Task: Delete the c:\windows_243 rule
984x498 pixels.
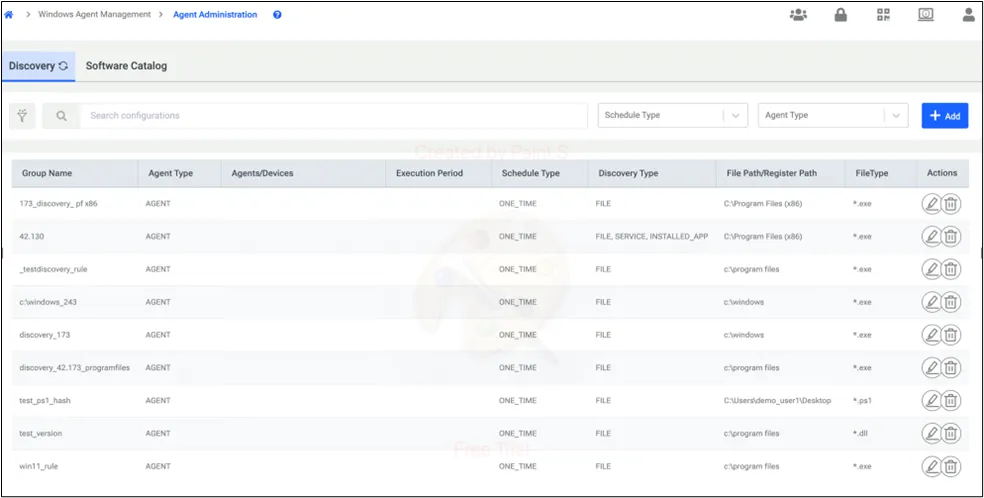Action: [951, 302]
